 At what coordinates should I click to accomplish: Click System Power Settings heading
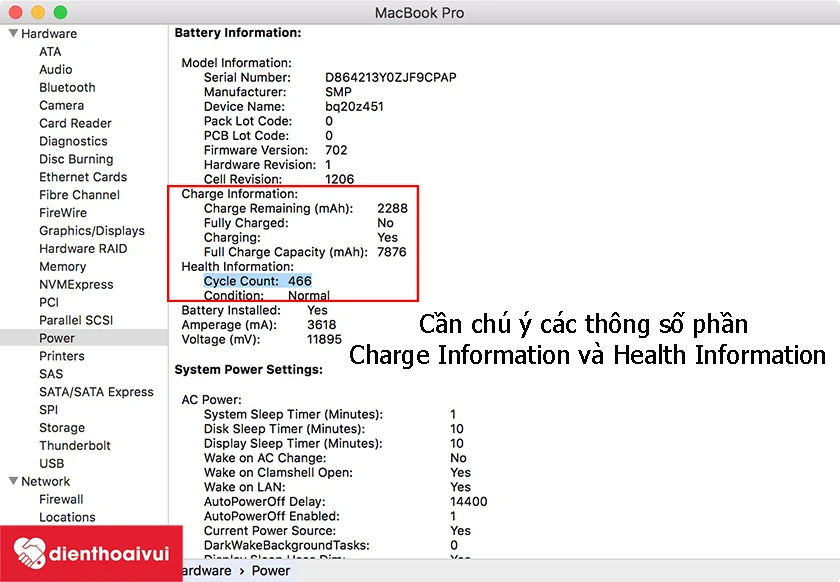(249, 370)
